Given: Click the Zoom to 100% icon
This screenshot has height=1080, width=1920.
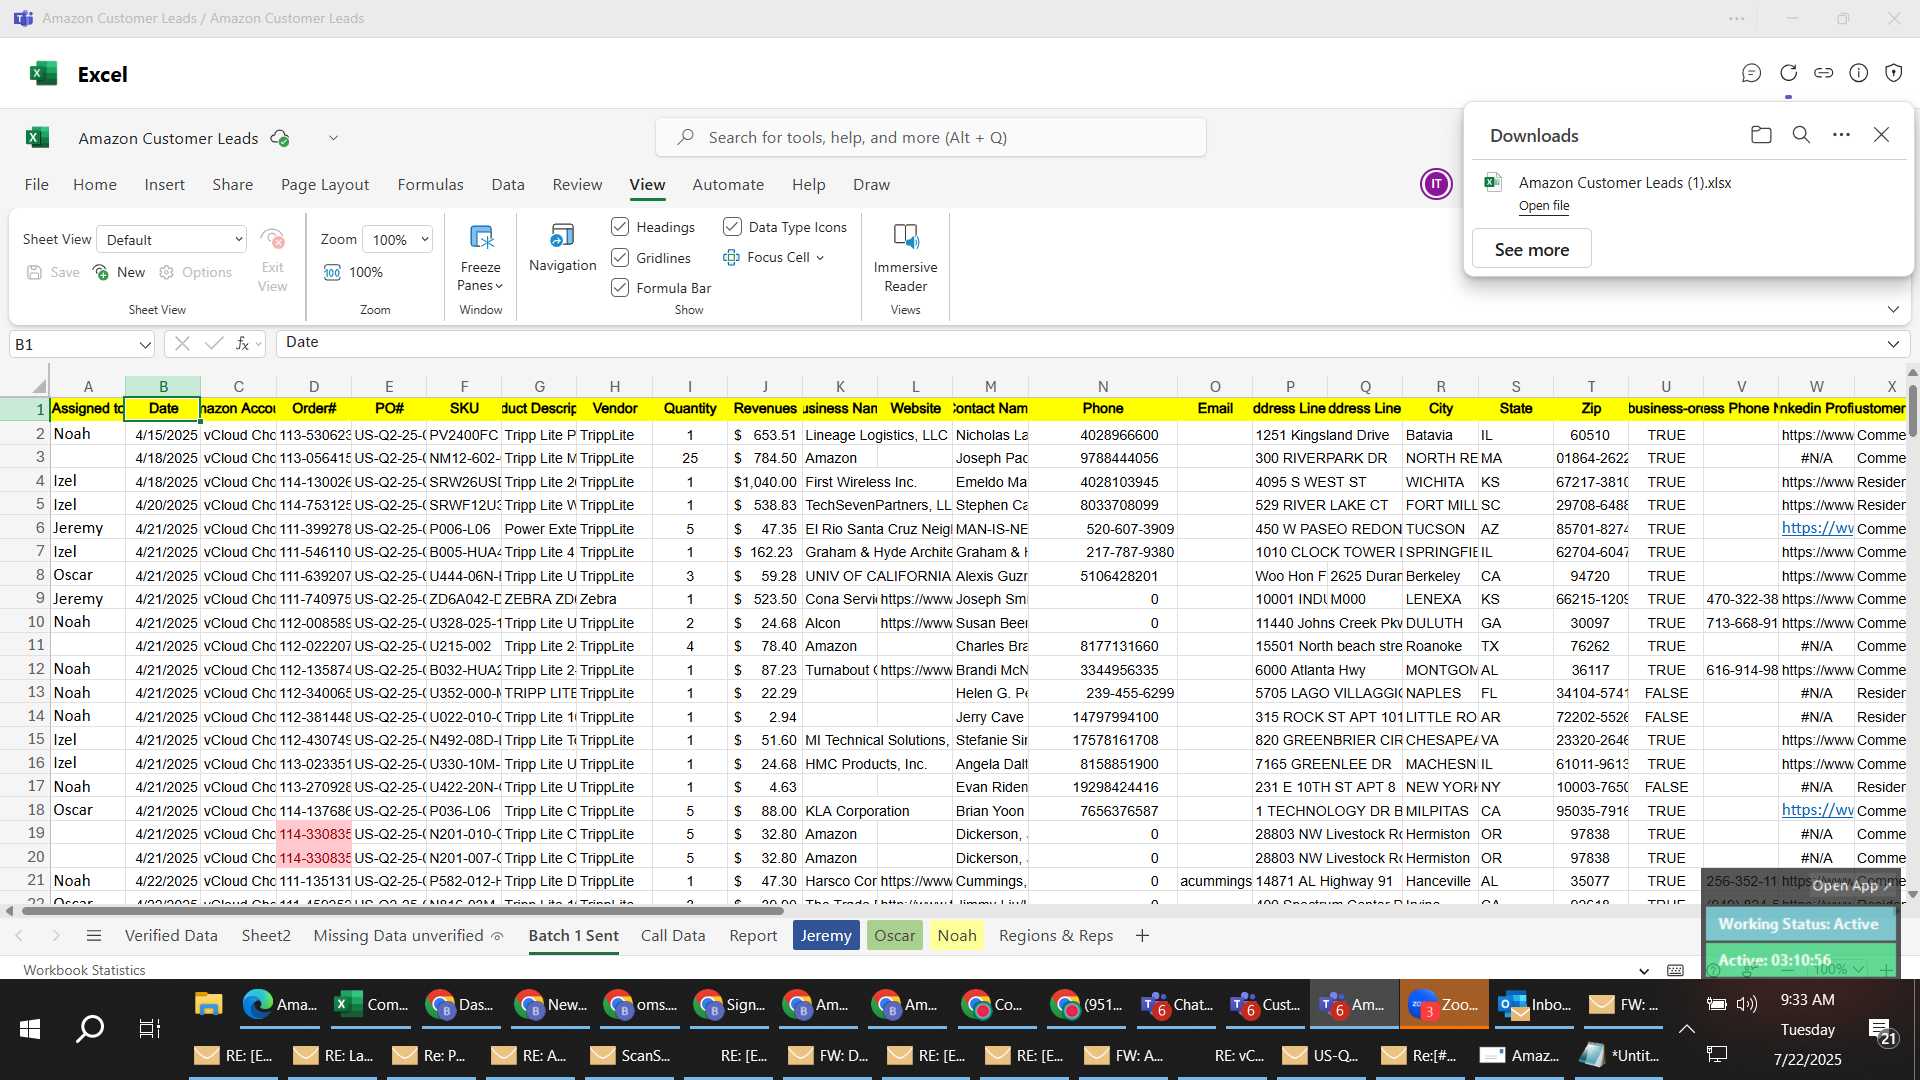Looking at the screenshot, I should tap(332, 272).
